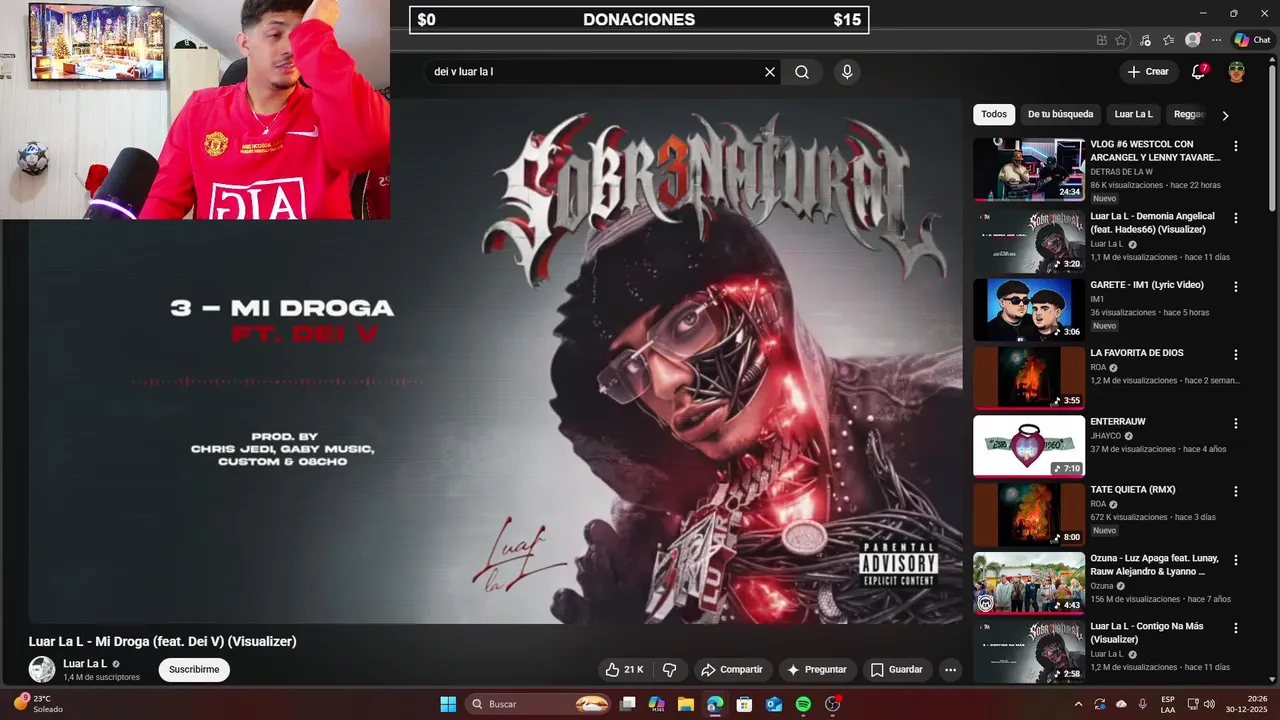Clear the YouTube search box text

click(770, 72)
